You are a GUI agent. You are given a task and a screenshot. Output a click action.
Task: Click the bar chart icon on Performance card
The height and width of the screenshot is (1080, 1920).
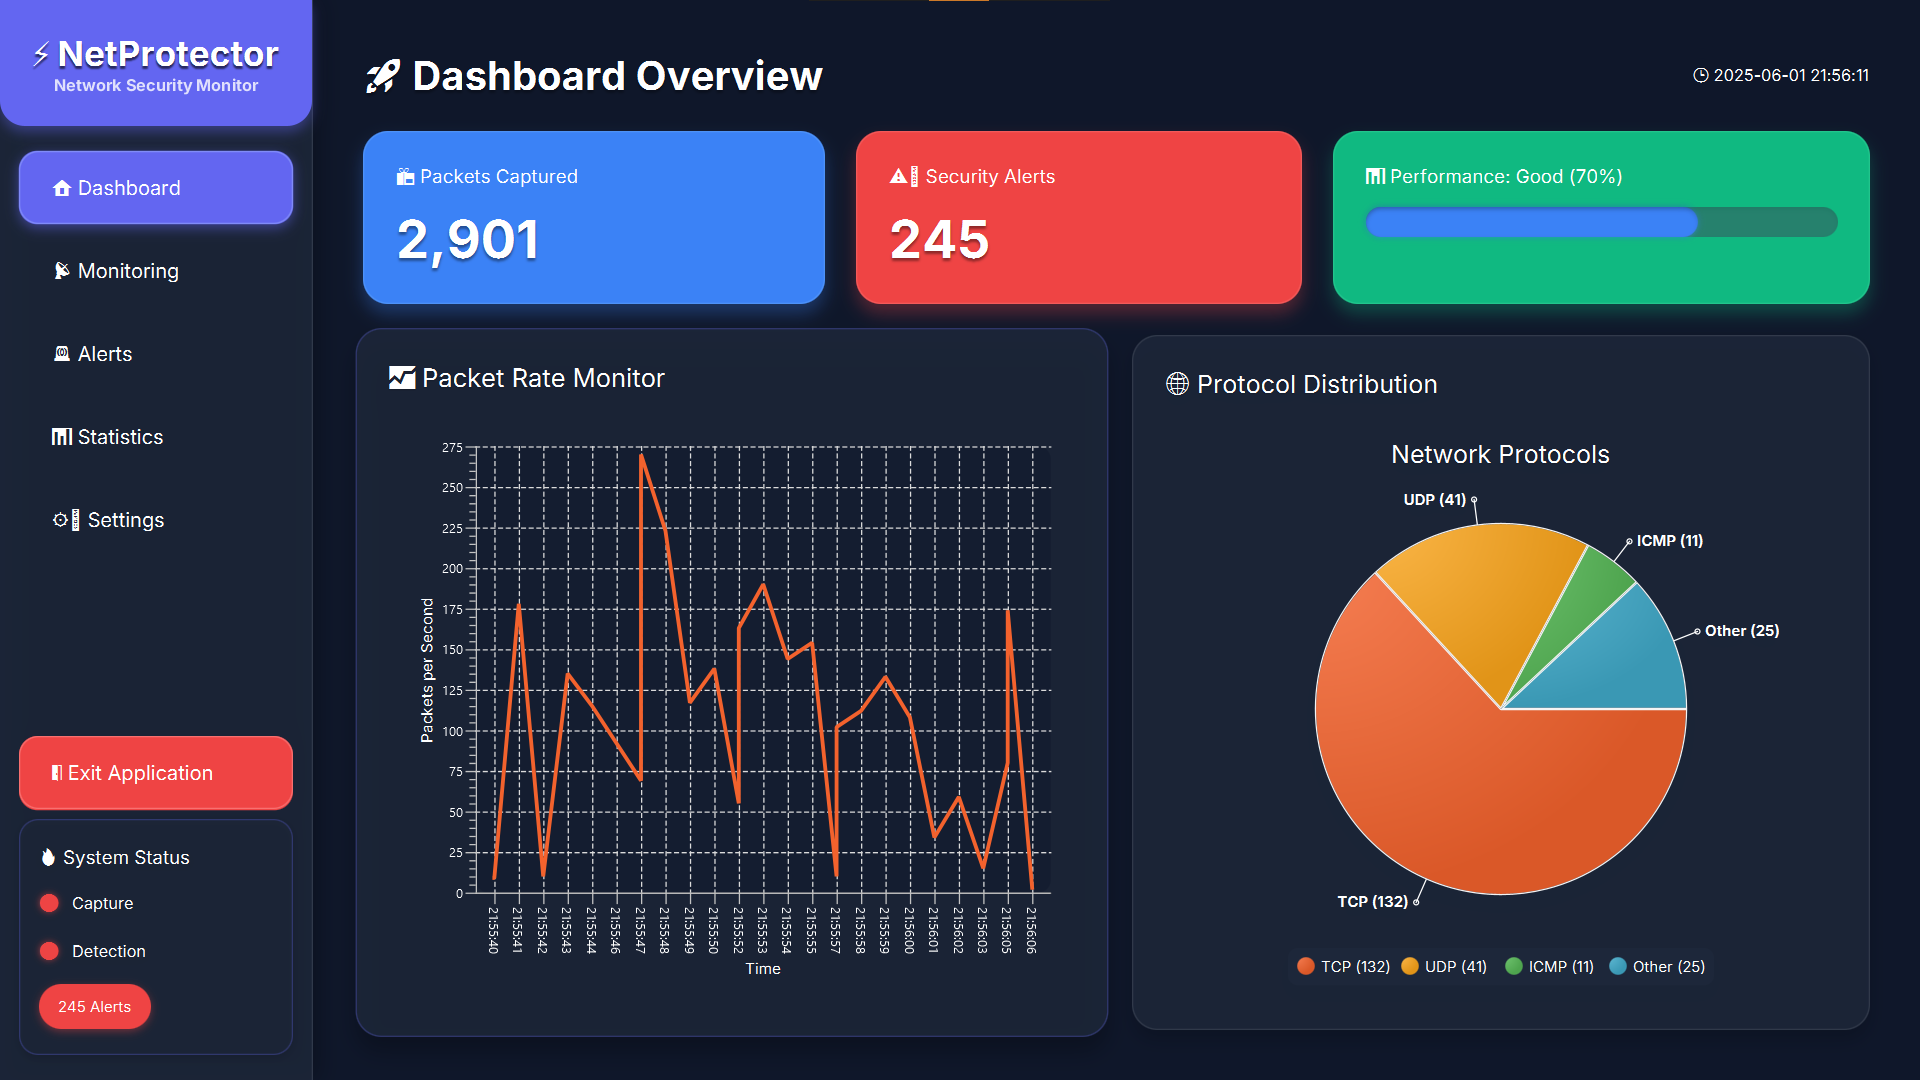pyautogui.click(x=1375, y=176)
